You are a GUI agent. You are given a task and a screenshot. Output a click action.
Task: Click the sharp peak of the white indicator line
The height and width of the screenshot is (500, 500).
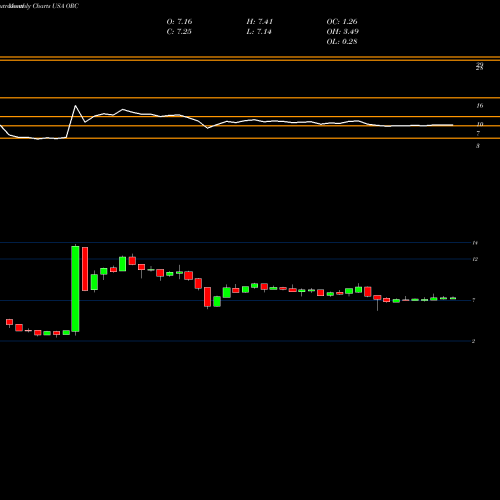pos(75,106)
